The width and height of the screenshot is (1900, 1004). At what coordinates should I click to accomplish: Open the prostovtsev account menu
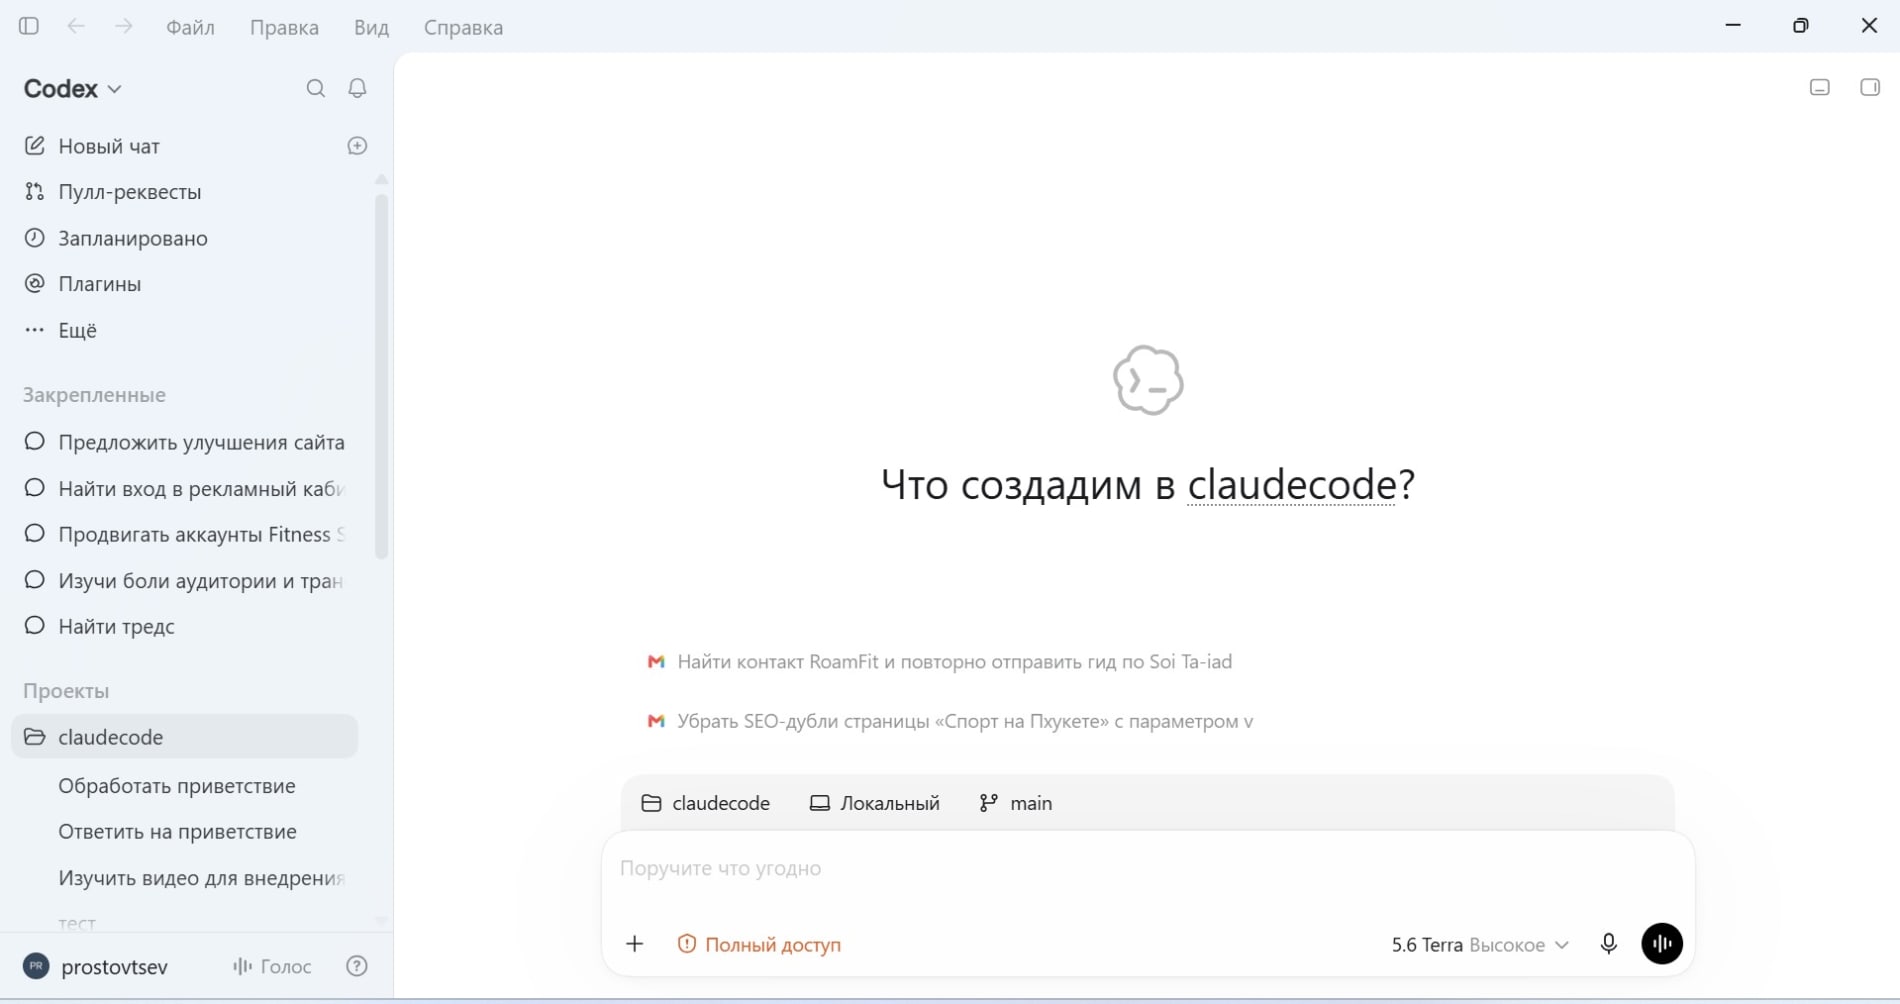[x=96, y=966]
